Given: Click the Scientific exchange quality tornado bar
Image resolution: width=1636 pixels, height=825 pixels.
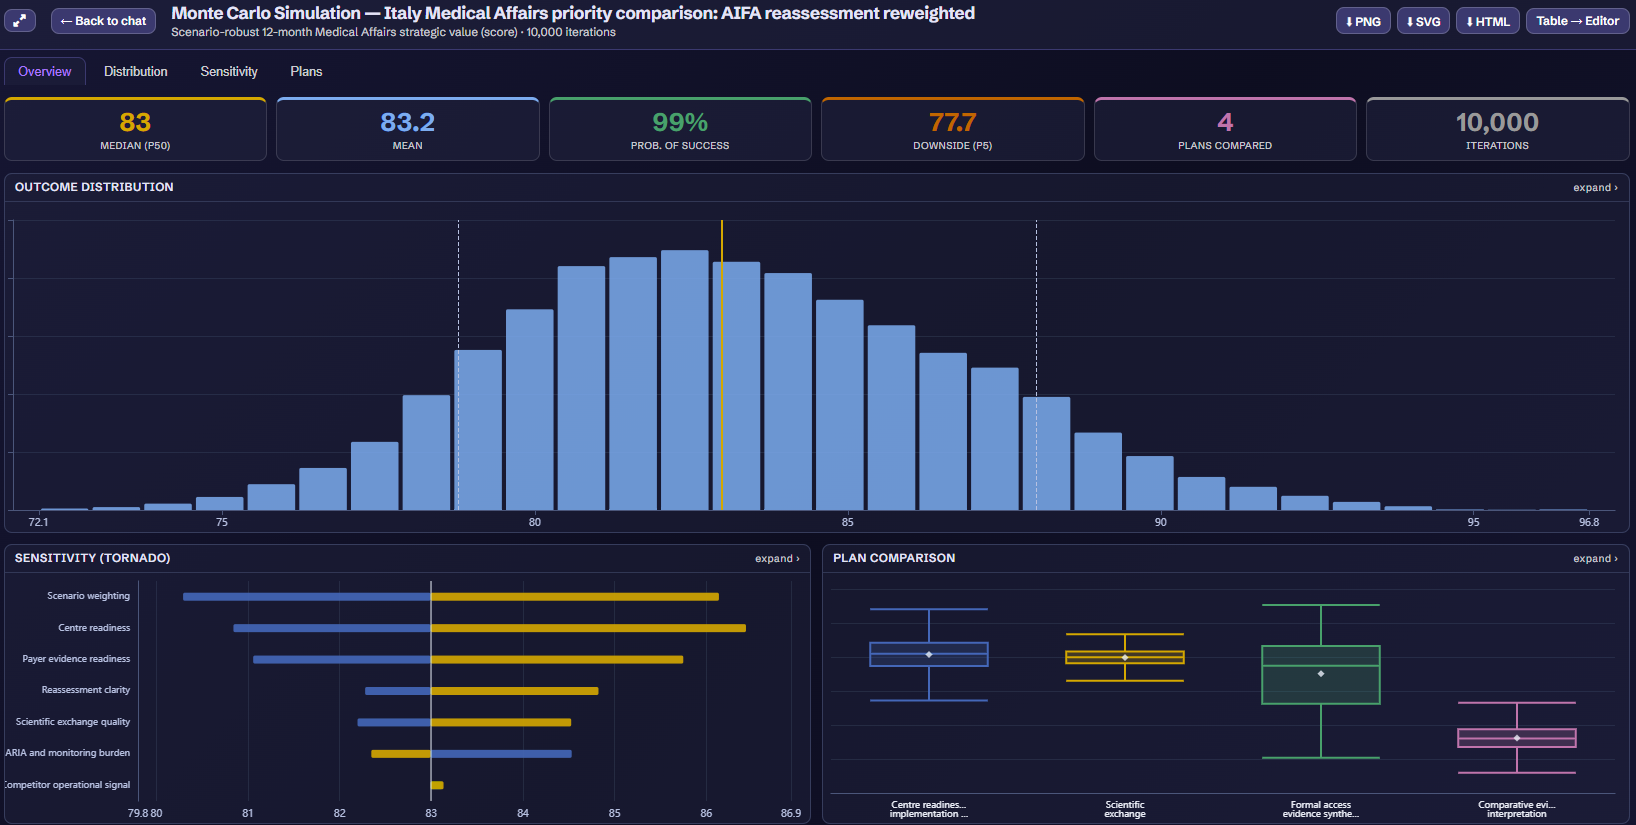Looking at the screenshot, I should point(464,722).
